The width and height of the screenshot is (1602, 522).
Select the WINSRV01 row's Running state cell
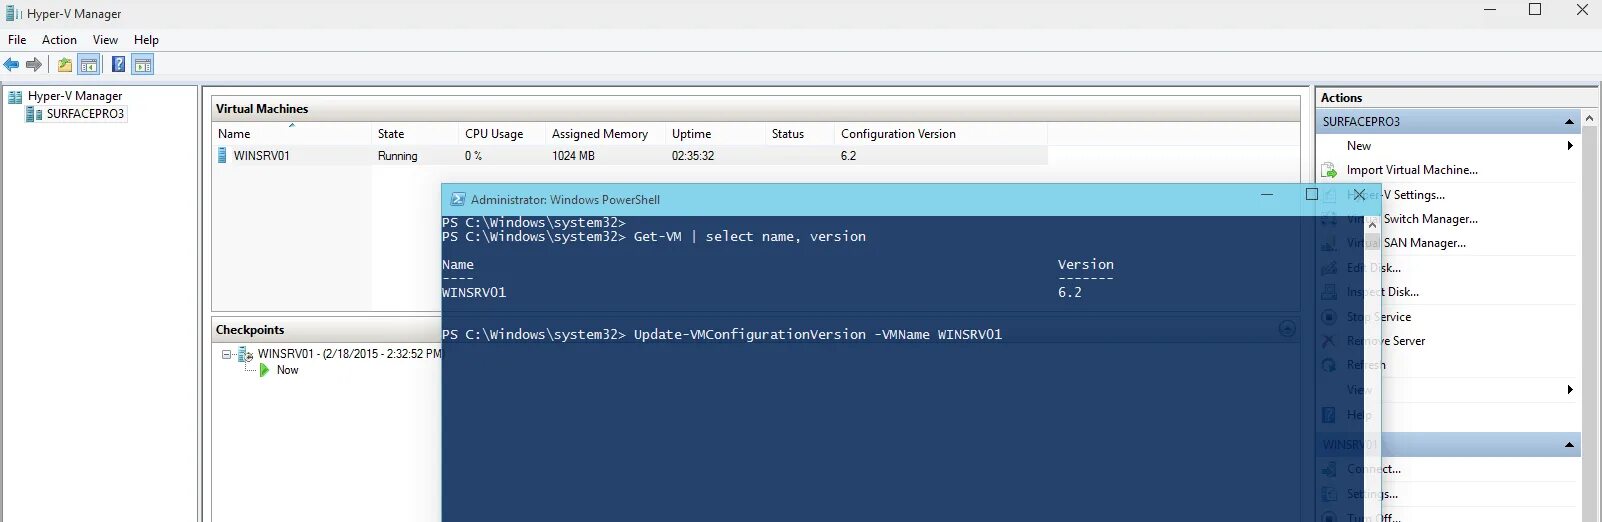coord(398,156)
